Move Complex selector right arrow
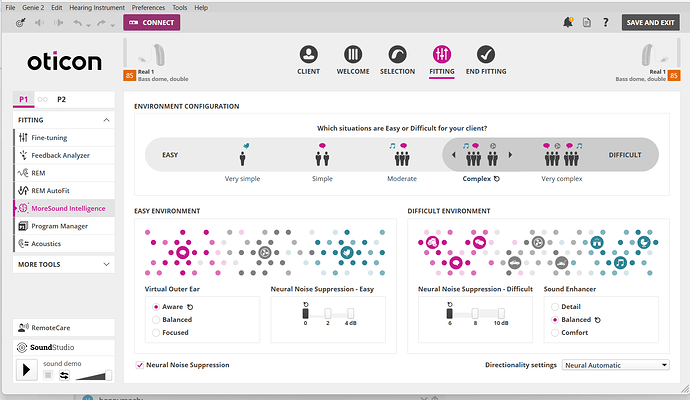690x400 pixels. point(510,155)
